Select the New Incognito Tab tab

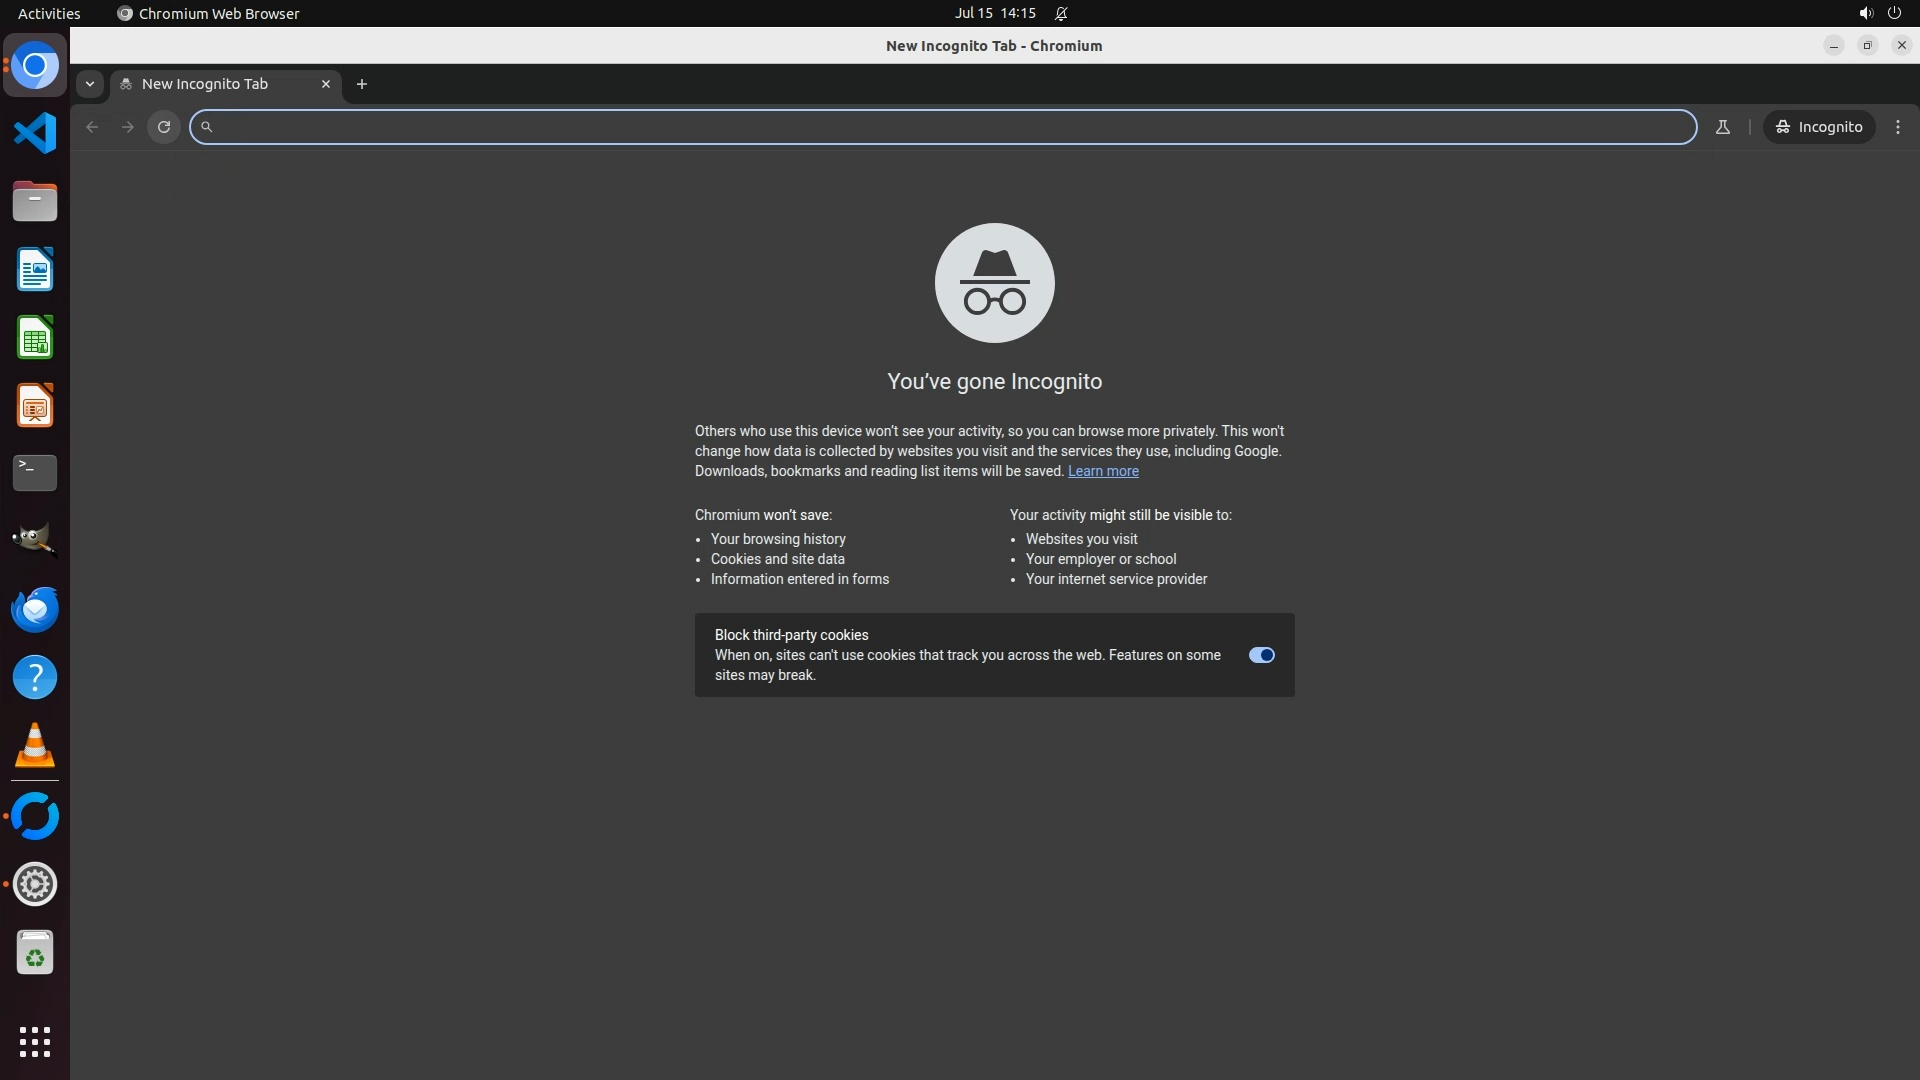coord(205,84)
